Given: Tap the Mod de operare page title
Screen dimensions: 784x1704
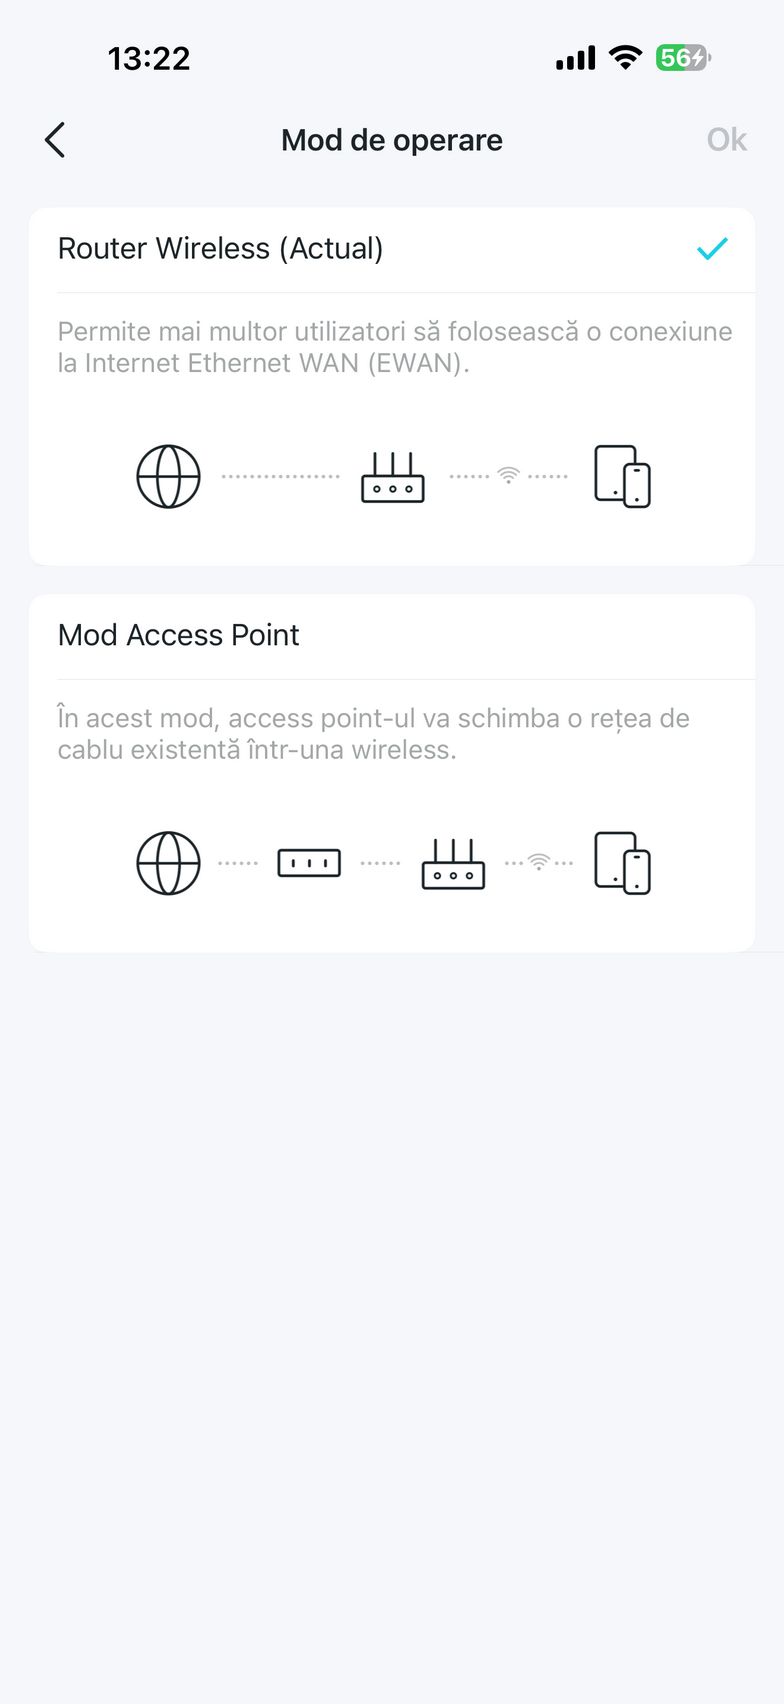Looking at the screenshot, I should coord(392,140).
